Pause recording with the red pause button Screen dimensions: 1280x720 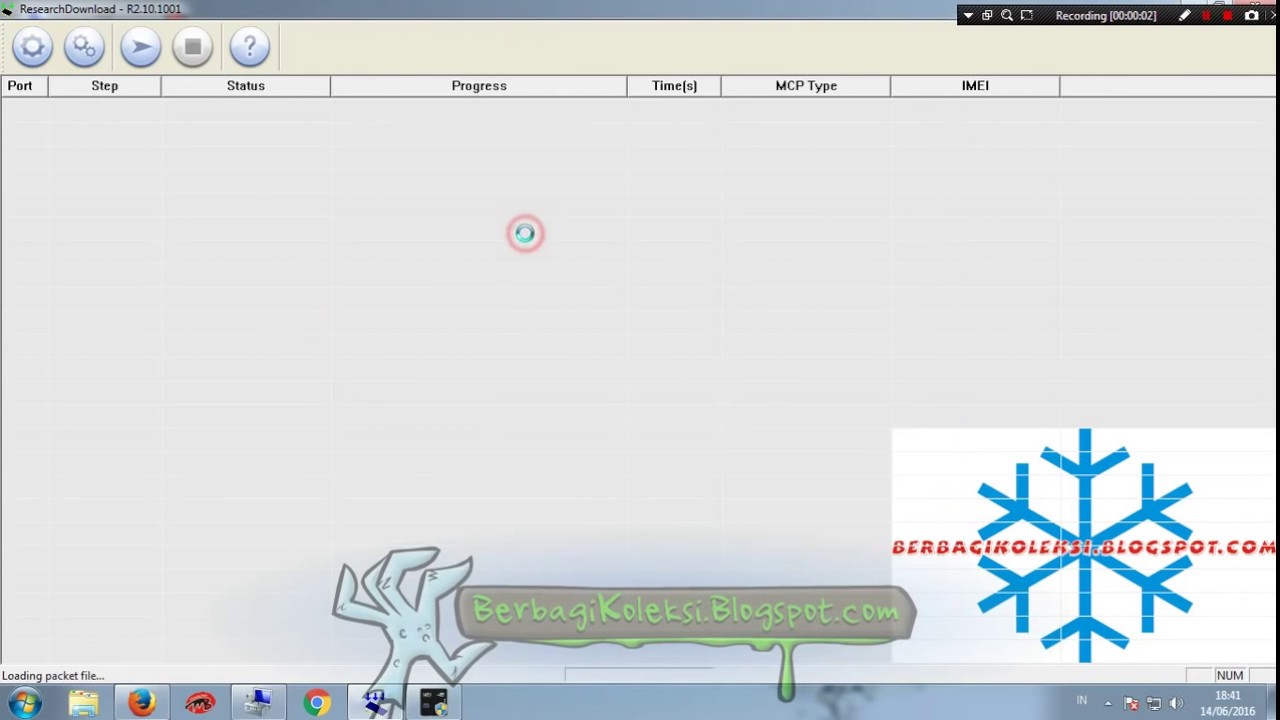click(x=1207, y=16)
